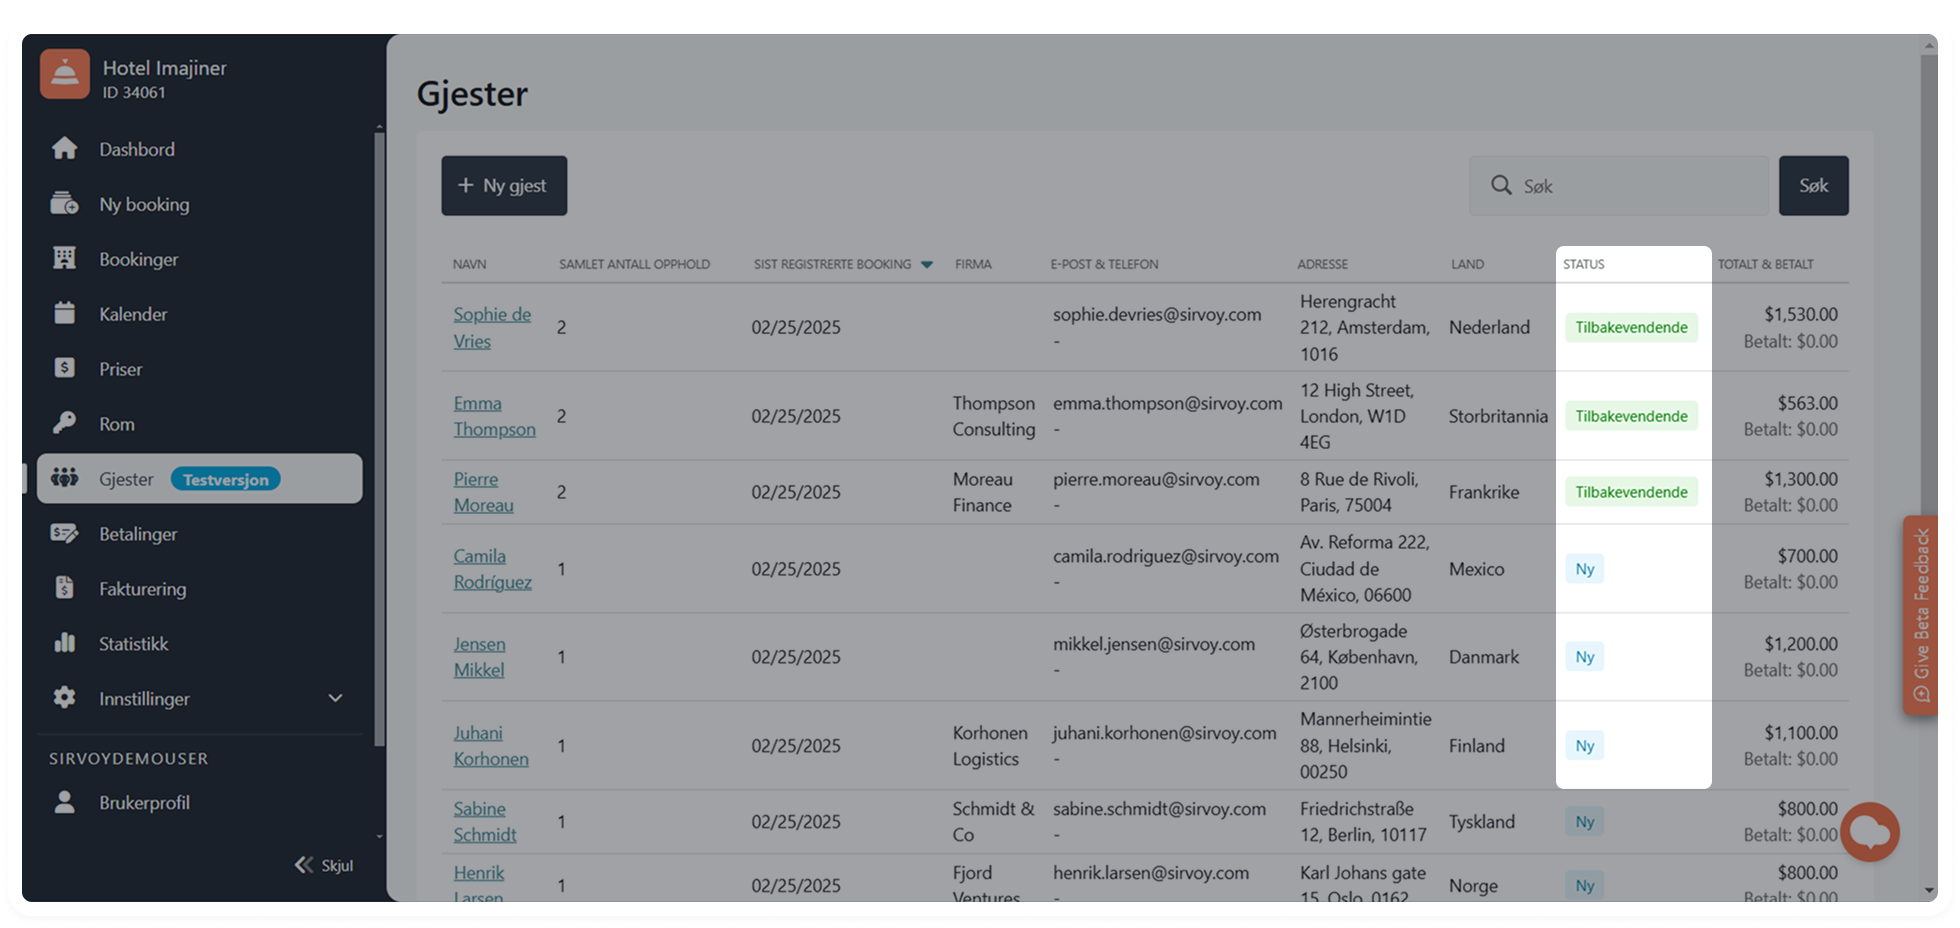Screen dimensions: 1960x928
Task: Click the Bookinger building icon
Action: click(65, 259)
